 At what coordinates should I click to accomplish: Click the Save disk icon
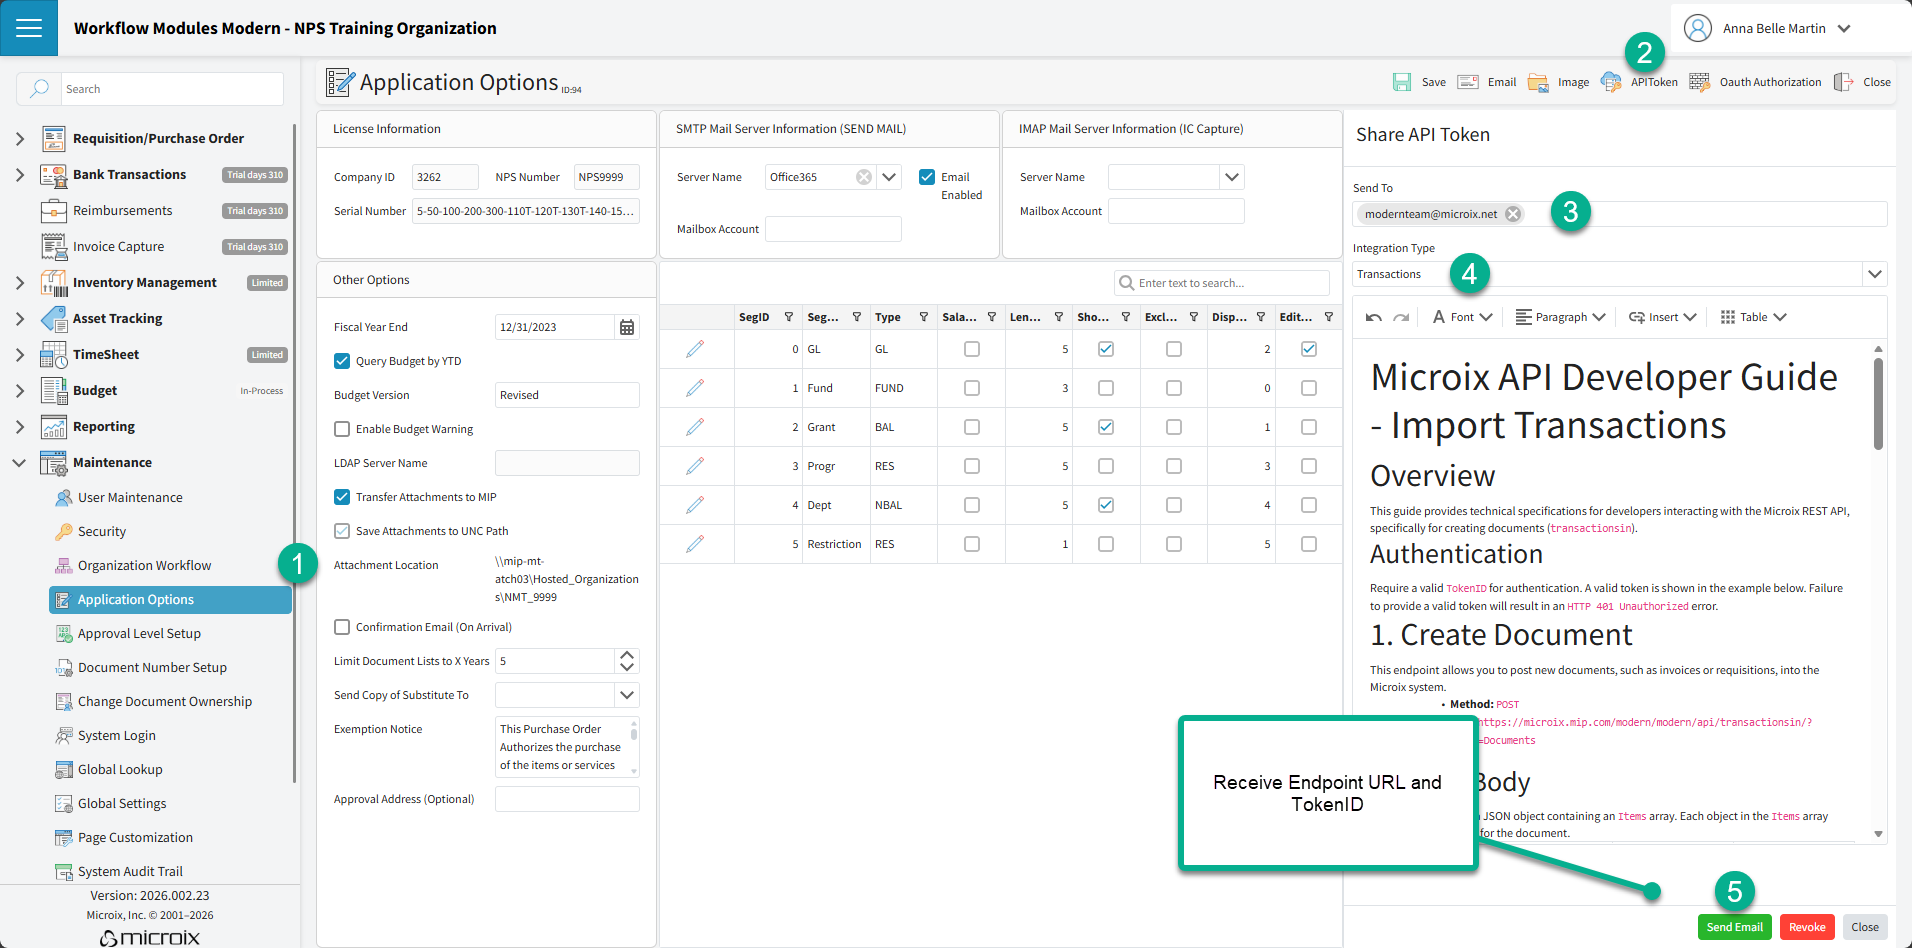point(1402,82)
